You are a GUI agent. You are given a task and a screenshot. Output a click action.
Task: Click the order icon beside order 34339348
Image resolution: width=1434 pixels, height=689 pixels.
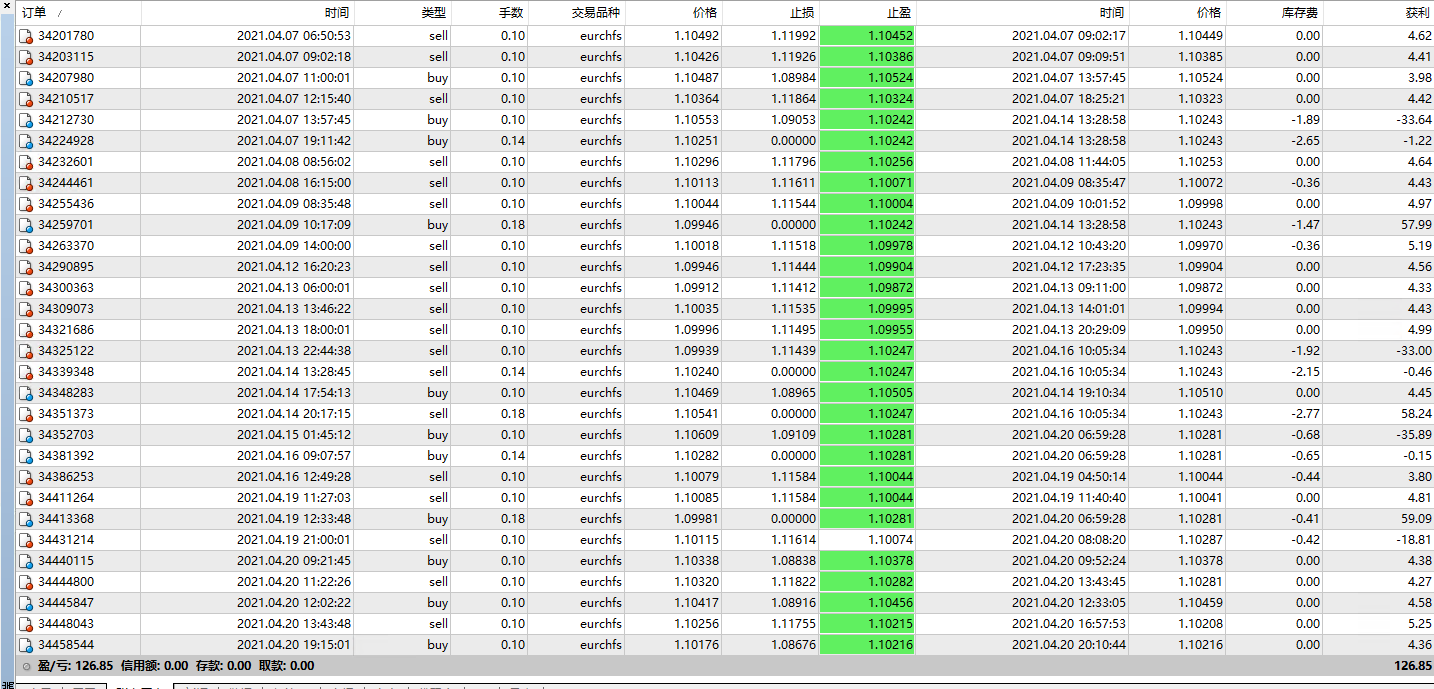coord(26,372)
